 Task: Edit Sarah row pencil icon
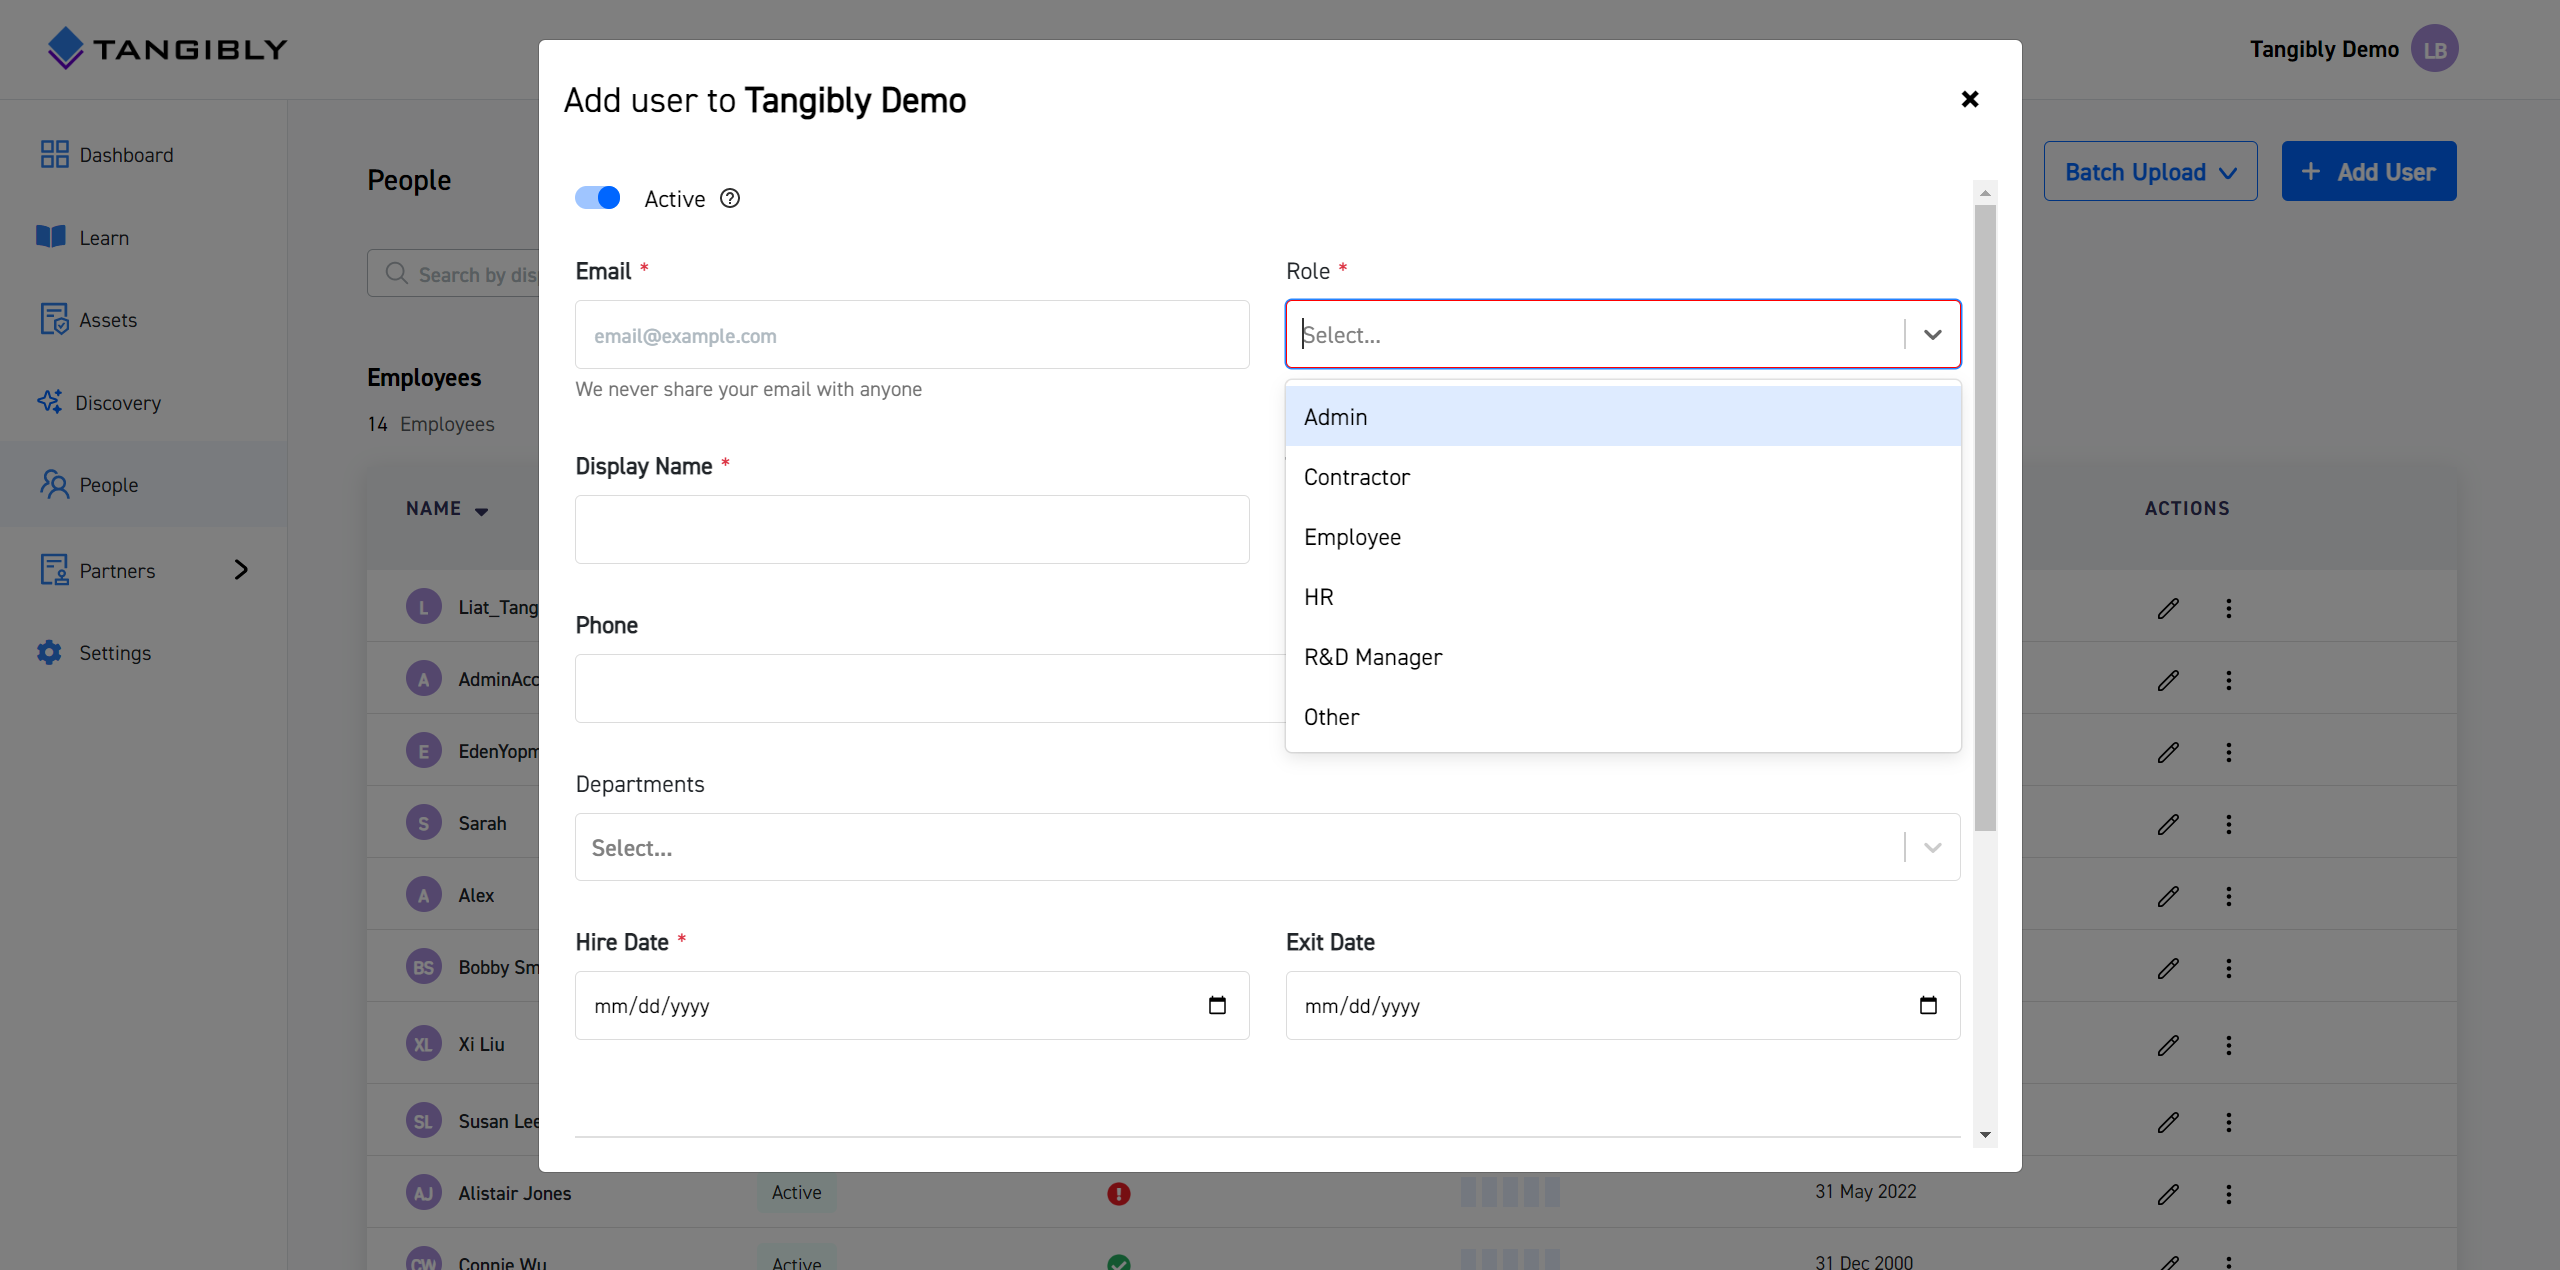tap(2168, 824)
